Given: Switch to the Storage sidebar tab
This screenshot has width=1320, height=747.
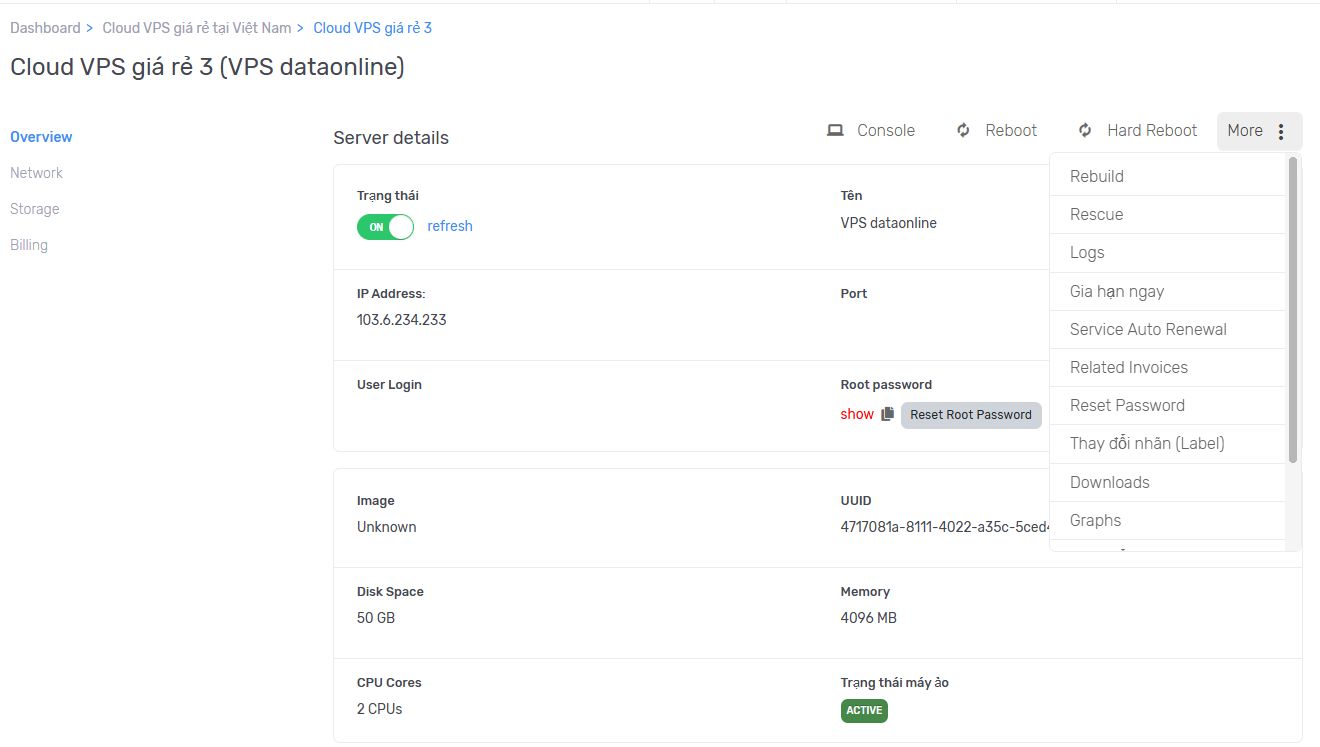Looking at the screenshot, I should tap(35, 209).
